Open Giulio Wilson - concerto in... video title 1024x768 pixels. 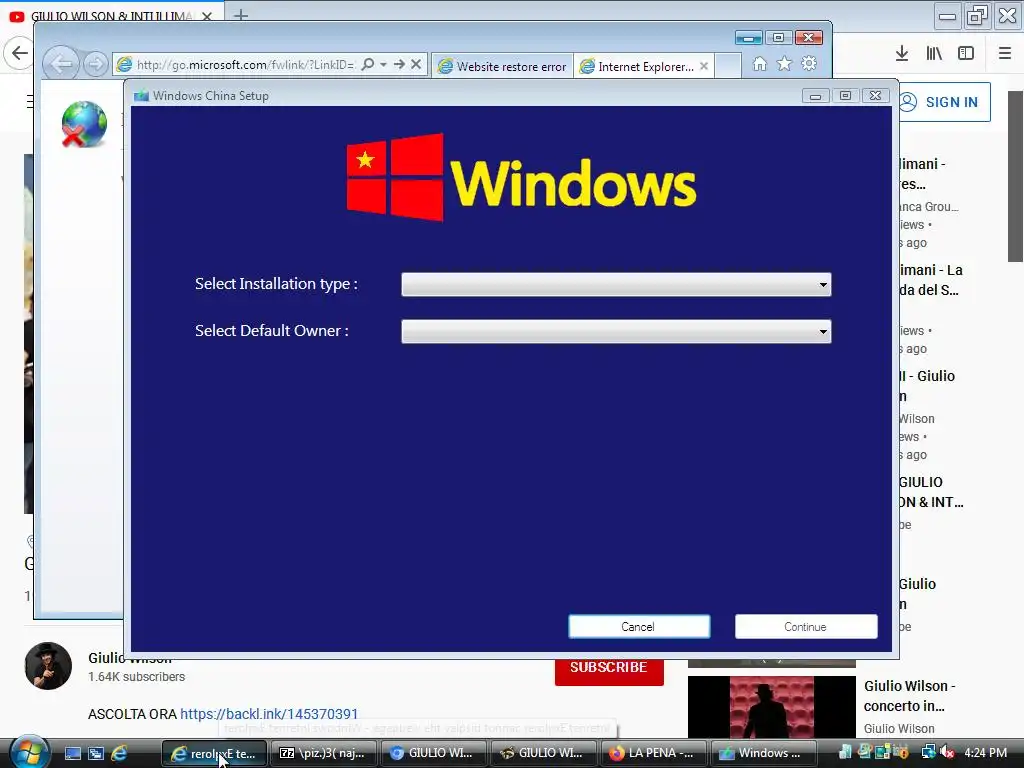(910, 696)
